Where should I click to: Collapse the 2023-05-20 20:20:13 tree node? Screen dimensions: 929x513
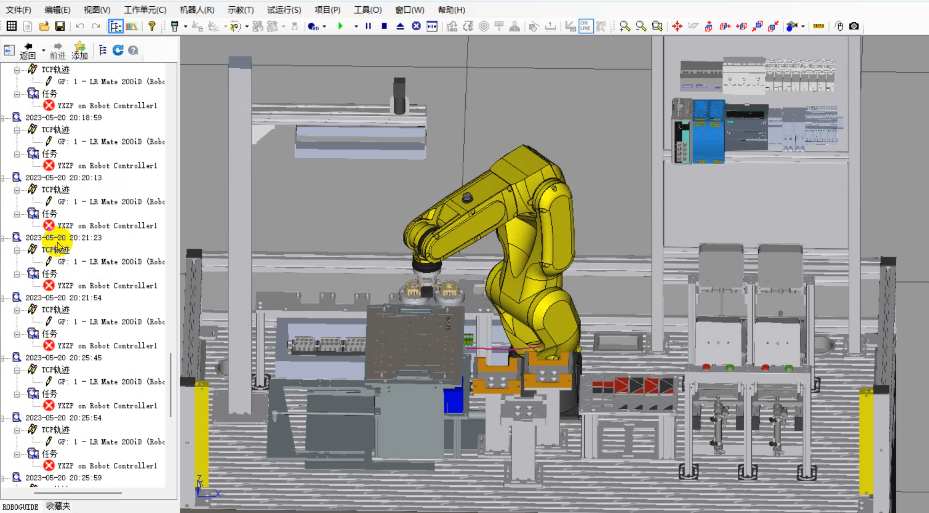pyautogui.click(x=4, y=178)
